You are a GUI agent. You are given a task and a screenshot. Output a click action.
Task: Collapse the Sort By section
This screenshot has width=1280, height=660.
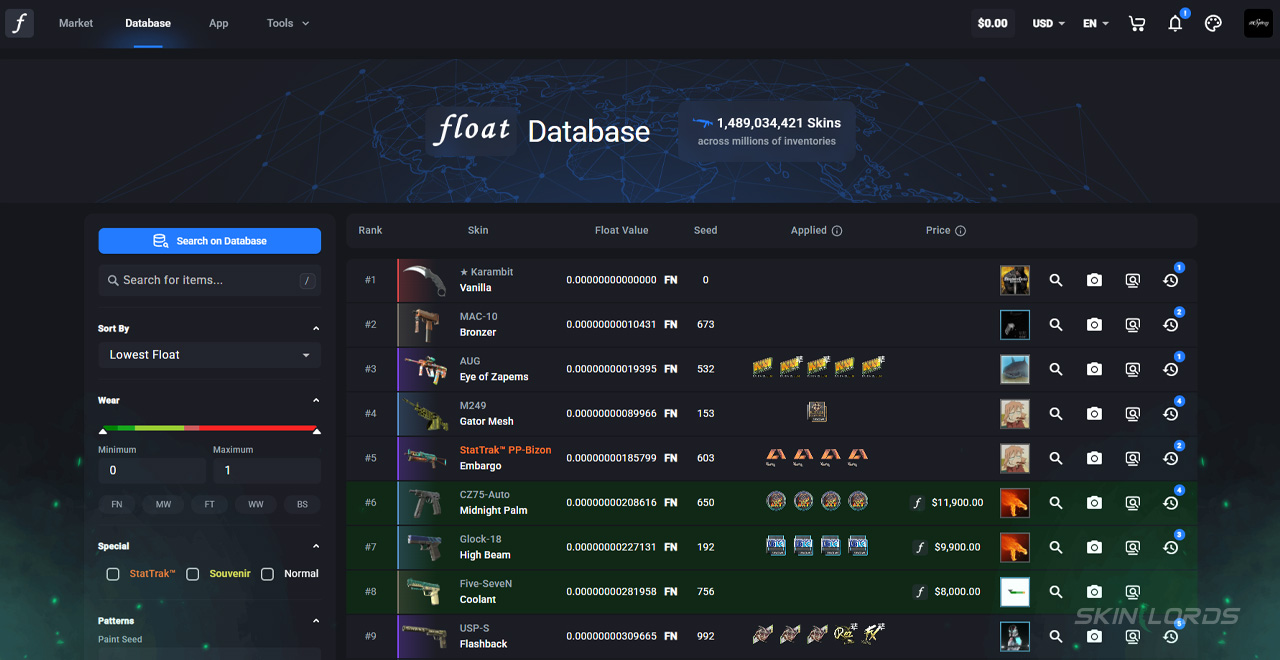316,328
